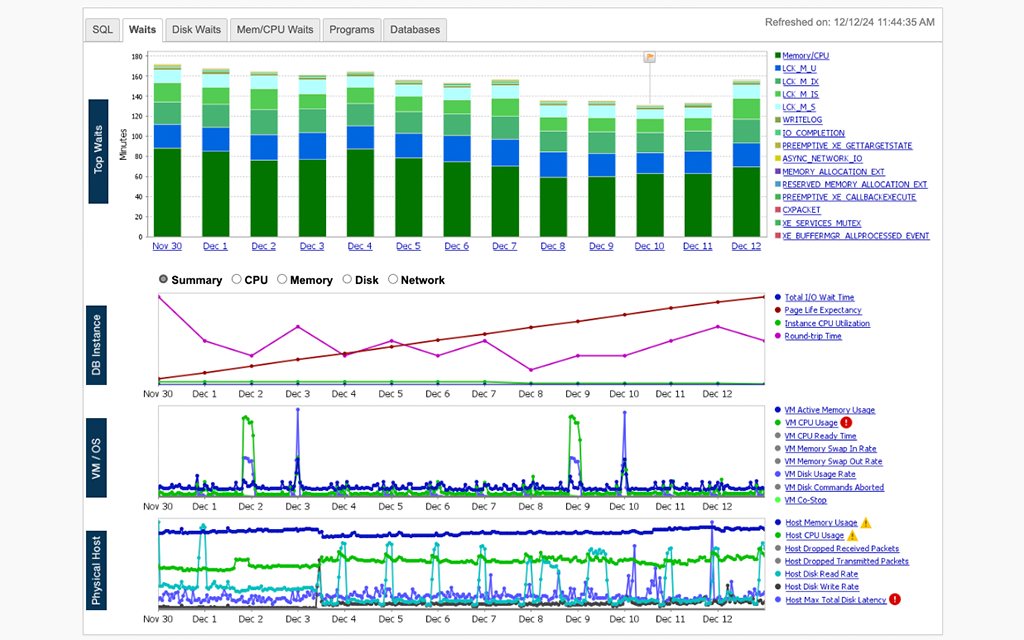Choose the Network radio option
Screen dimensions: 1024x640
point(391,280)
